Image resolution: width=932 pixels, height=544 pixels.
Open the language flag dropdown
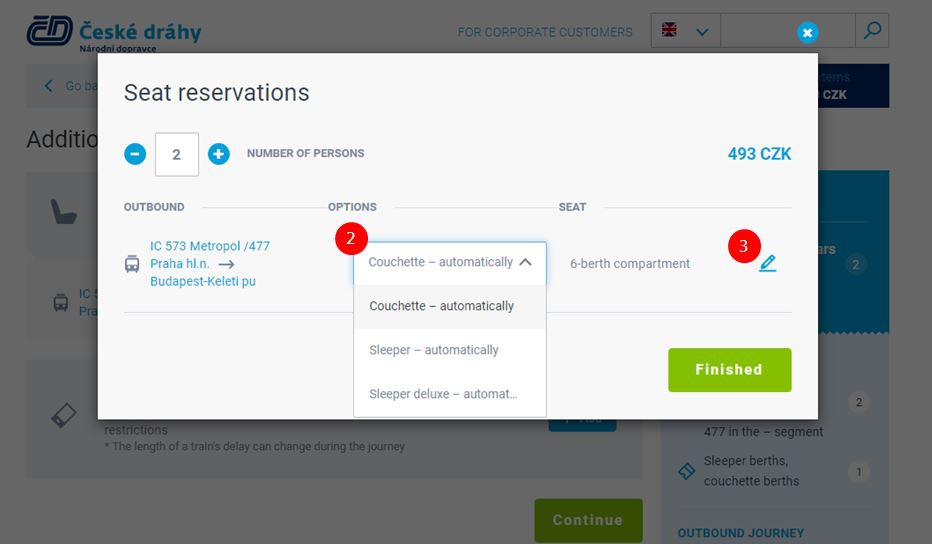(686, 30)
